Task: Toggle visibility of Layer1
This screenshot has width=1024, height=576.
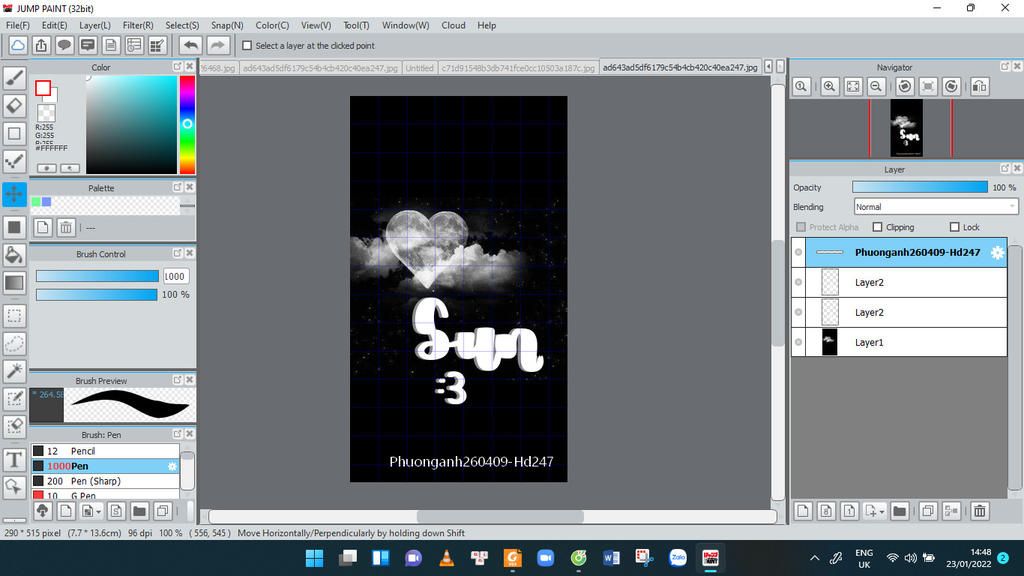Action: coord(798,342)
